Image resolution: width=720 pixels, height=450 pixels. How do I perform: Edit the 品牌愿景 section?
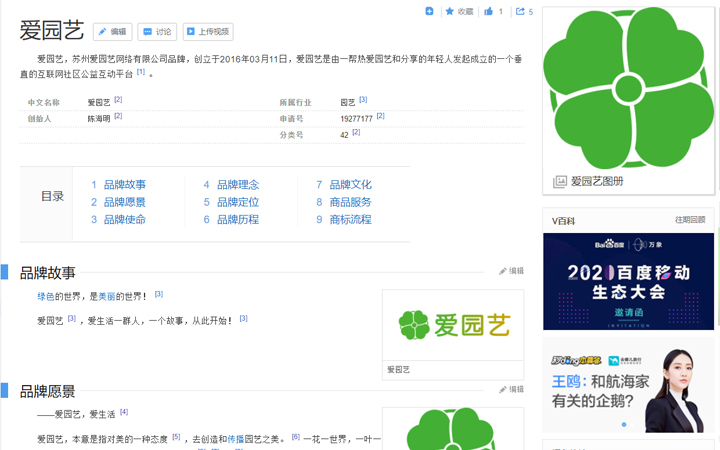point(511,389)
